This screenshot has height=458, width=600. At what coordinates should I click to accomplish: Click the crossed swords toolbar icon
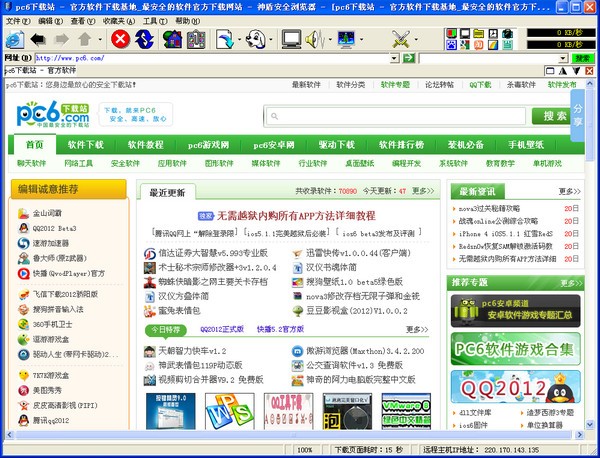tap(401, 39)
